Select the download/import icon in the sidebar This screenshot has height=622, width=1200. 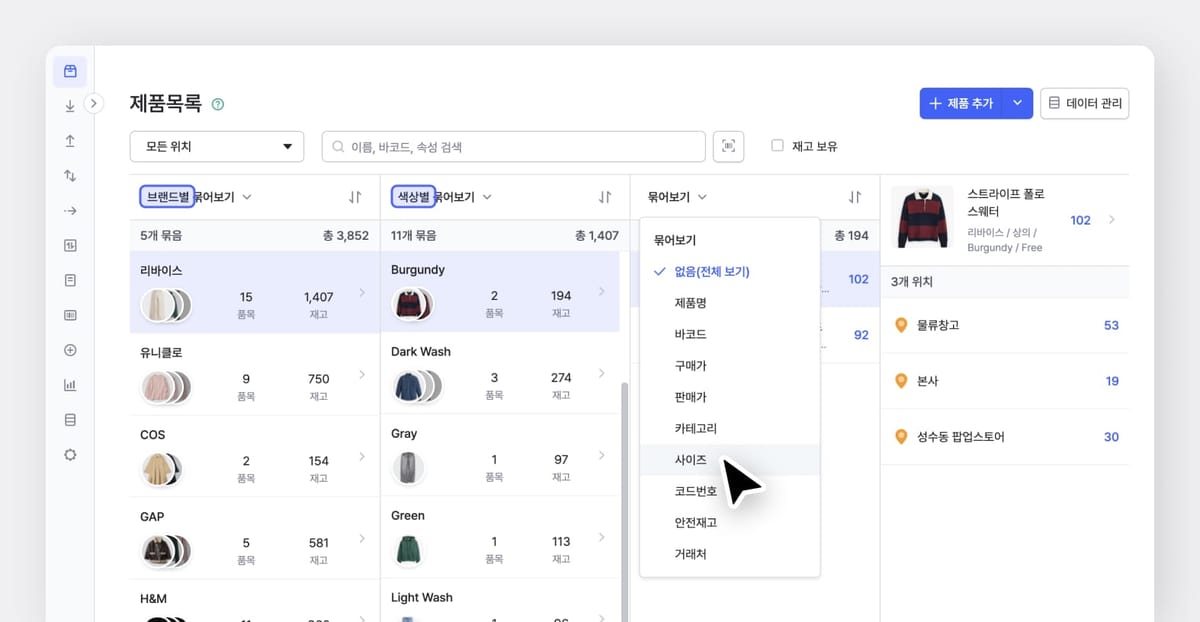pyautogui.click(x=70, y=105)
